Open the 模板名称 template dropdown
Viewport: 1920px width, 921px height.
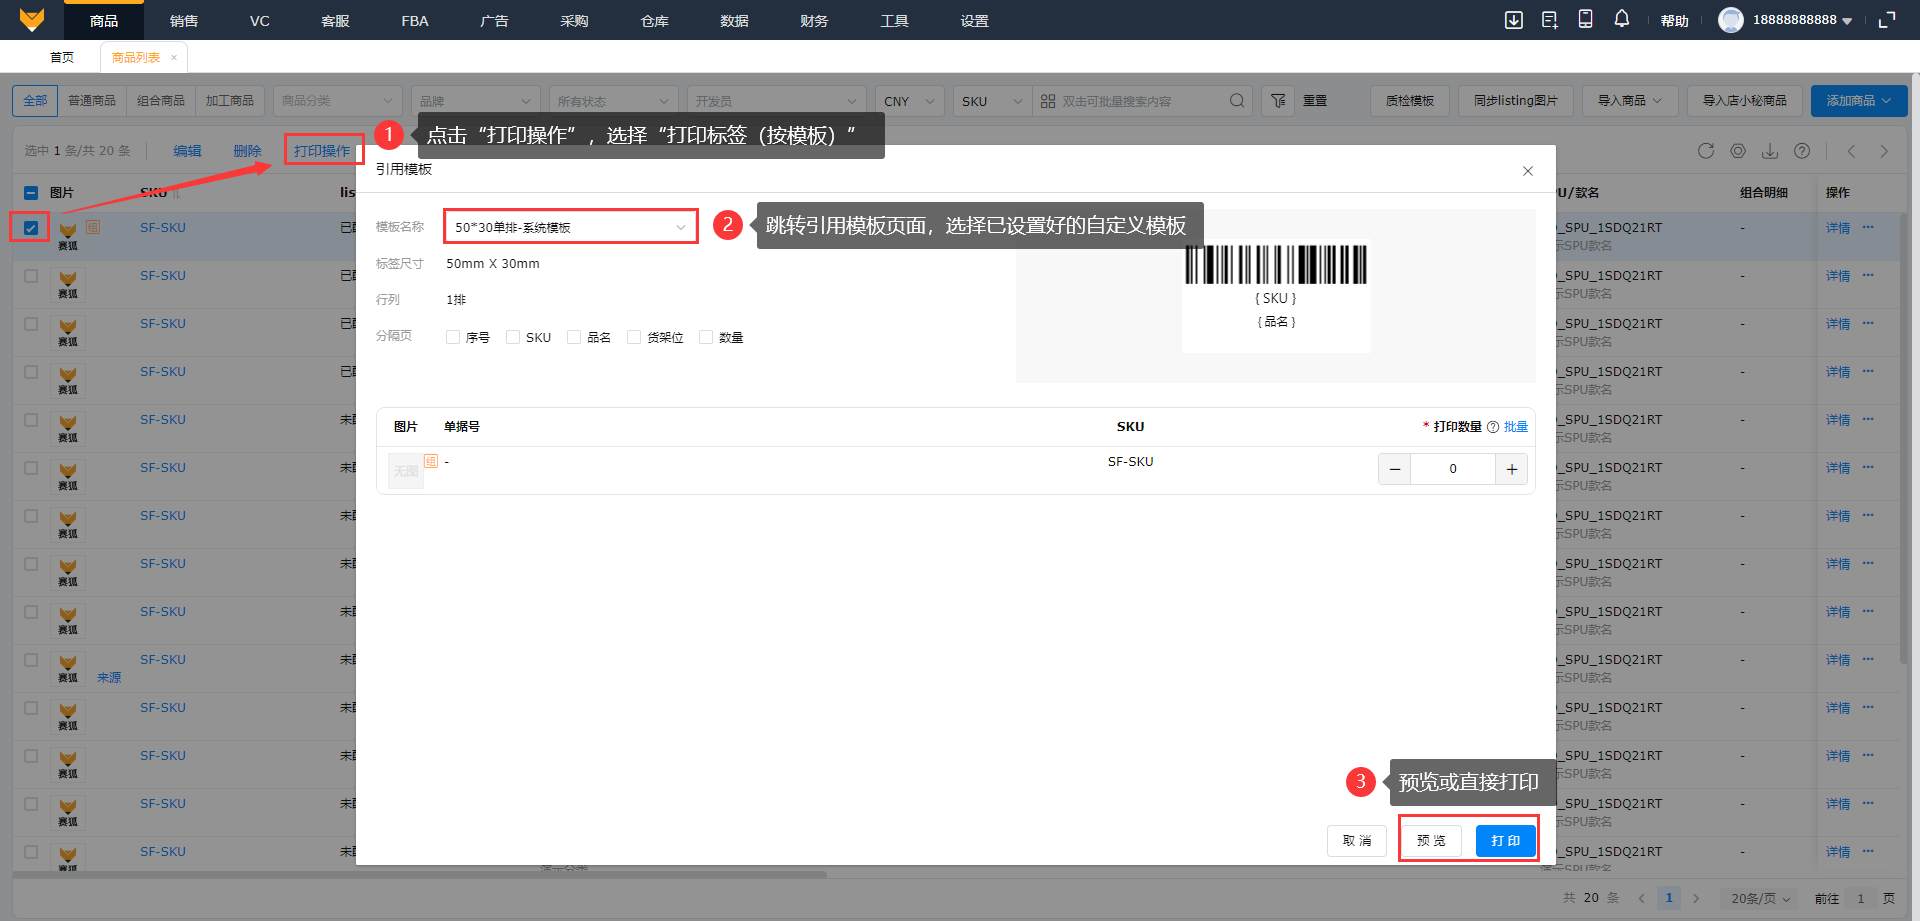tap(570, 227)
